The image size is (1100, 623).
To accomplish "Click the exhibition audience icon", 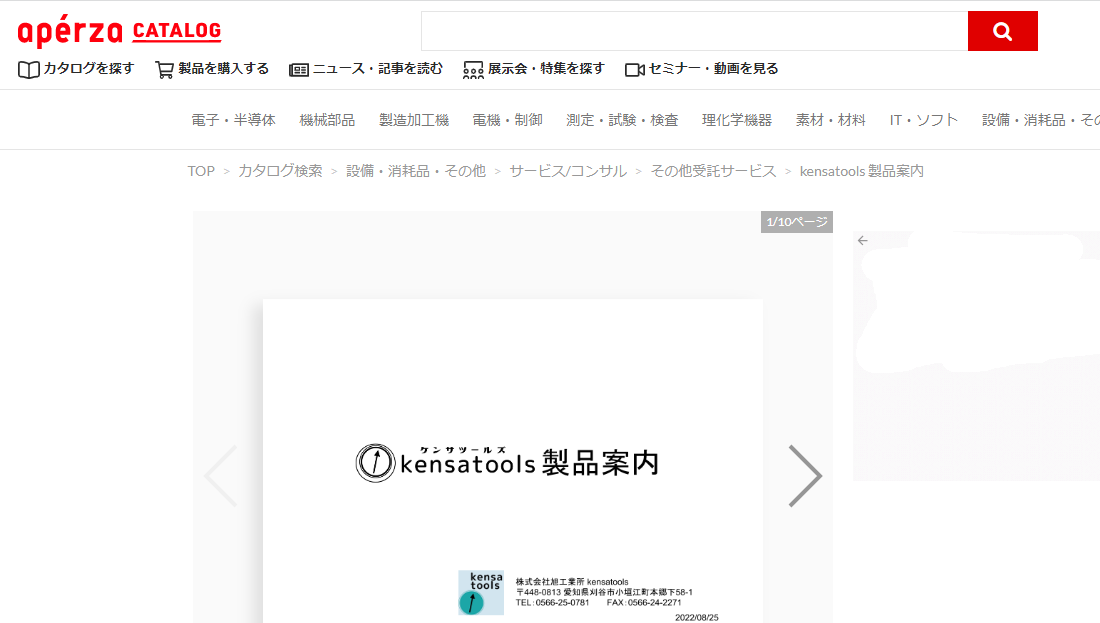I will click(x=474, y=70).
